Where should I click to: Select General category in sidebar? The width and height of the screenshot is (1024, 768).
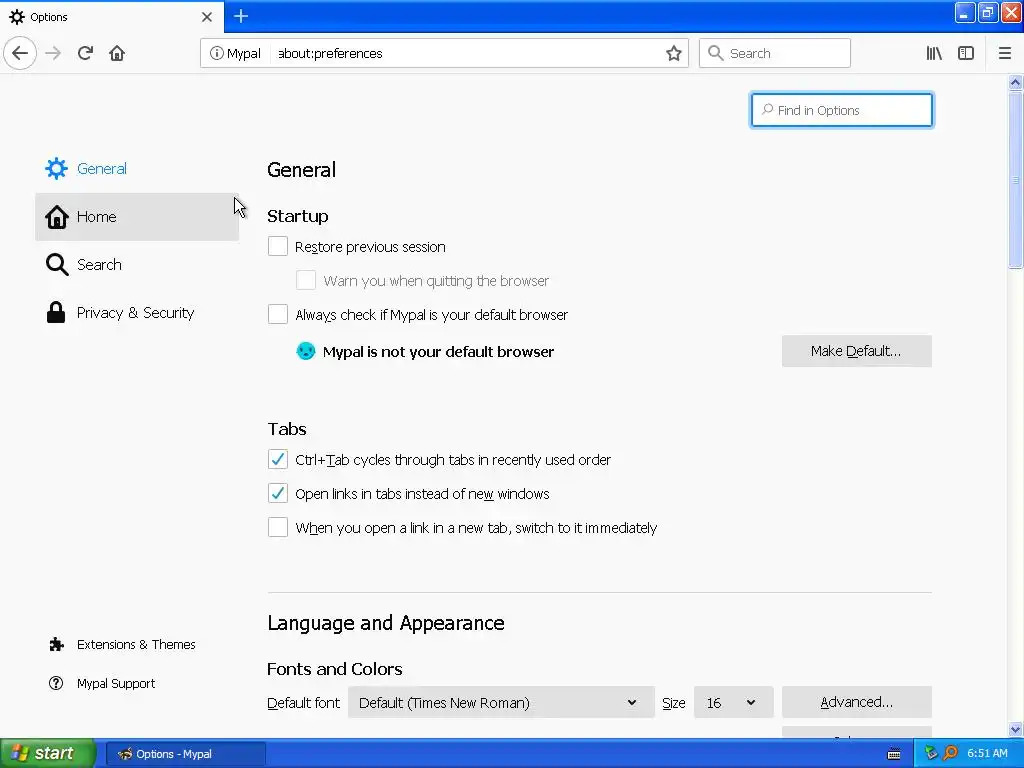[x=137, y=168]
